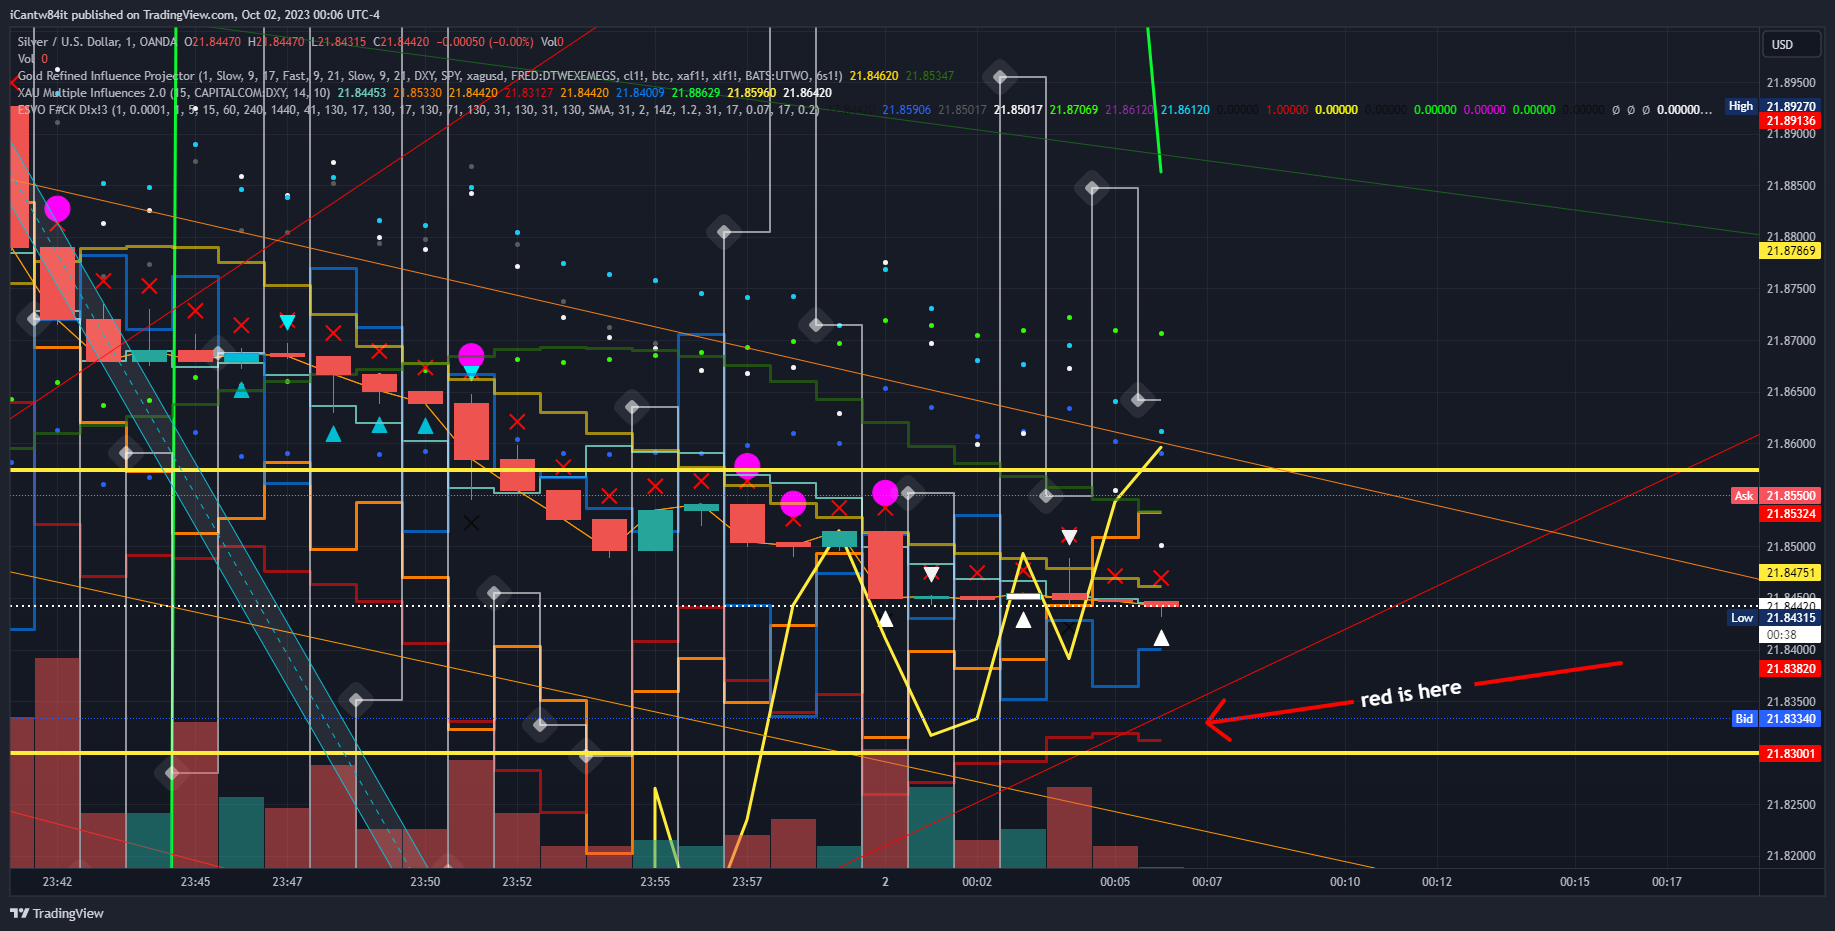Click the iCantw84it published on TradingView.com header
The width and height of the screenshot is (1835, 931).
click(x=194, y=14)
